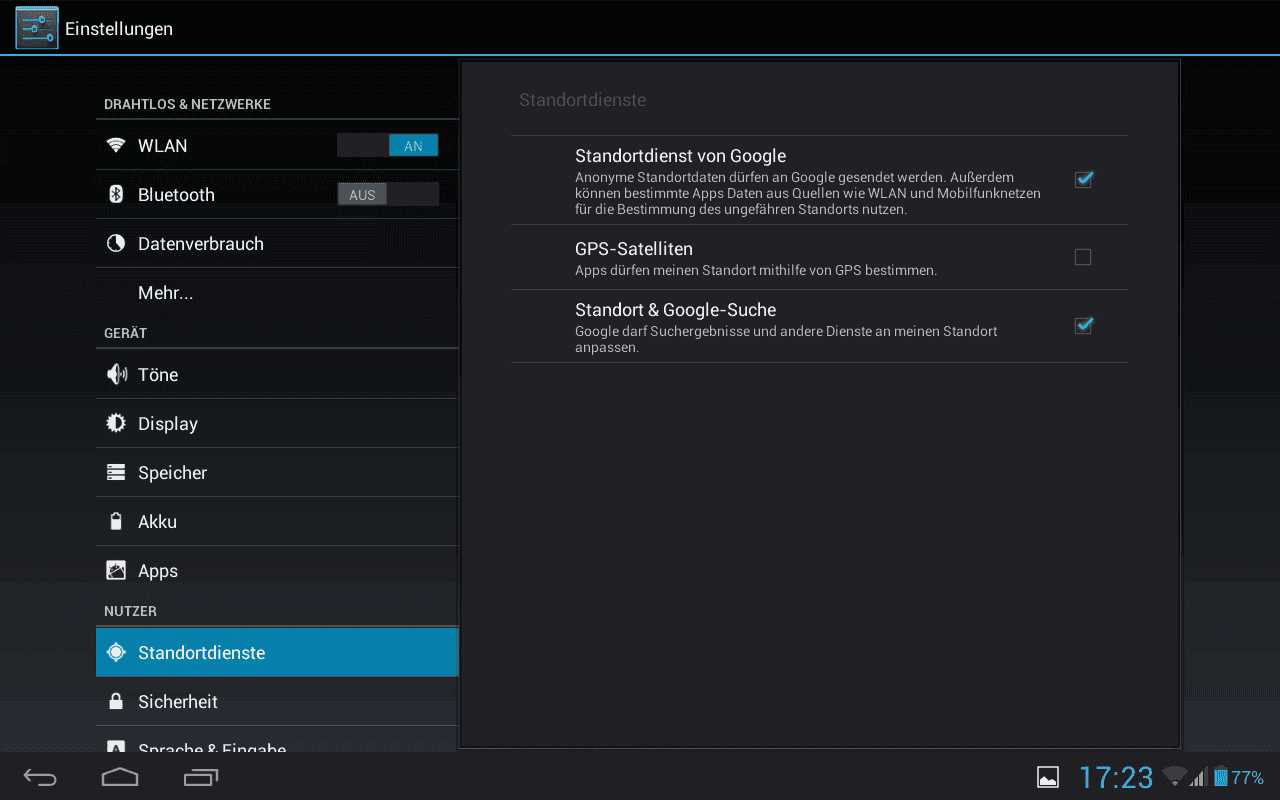
Task: Tap the 'Apps dürfen meinen Standort' description
Action: pyautogui.click(x=756, y=271)
